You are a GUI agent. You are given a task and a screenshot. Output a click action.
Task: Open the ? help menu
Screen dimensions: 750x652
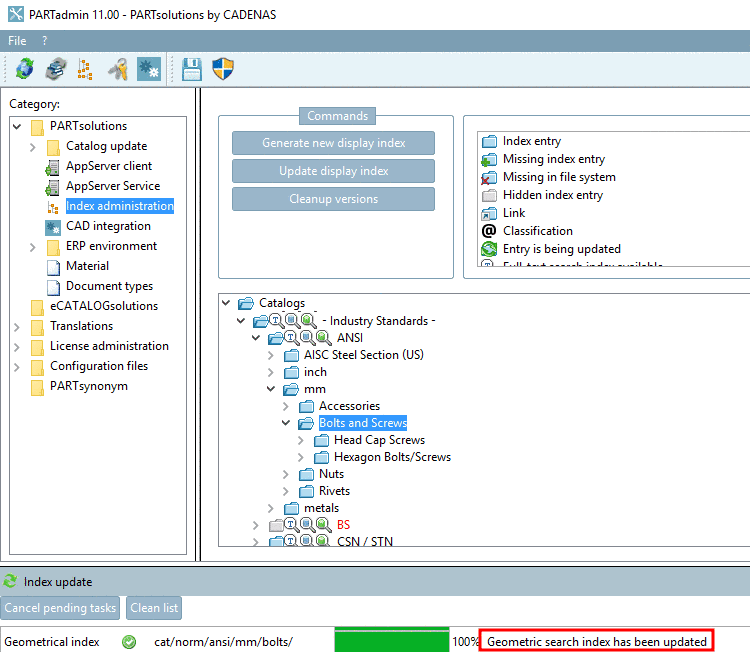(44, 41)
